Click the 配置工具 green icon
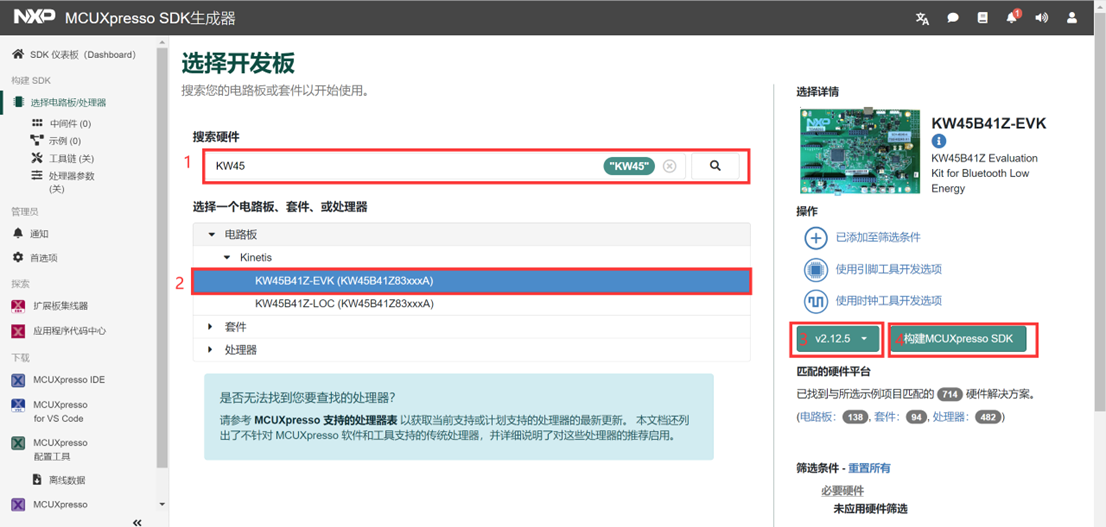Image resolution: width=1106 pixels, height=527 pixels. (18, 444)
